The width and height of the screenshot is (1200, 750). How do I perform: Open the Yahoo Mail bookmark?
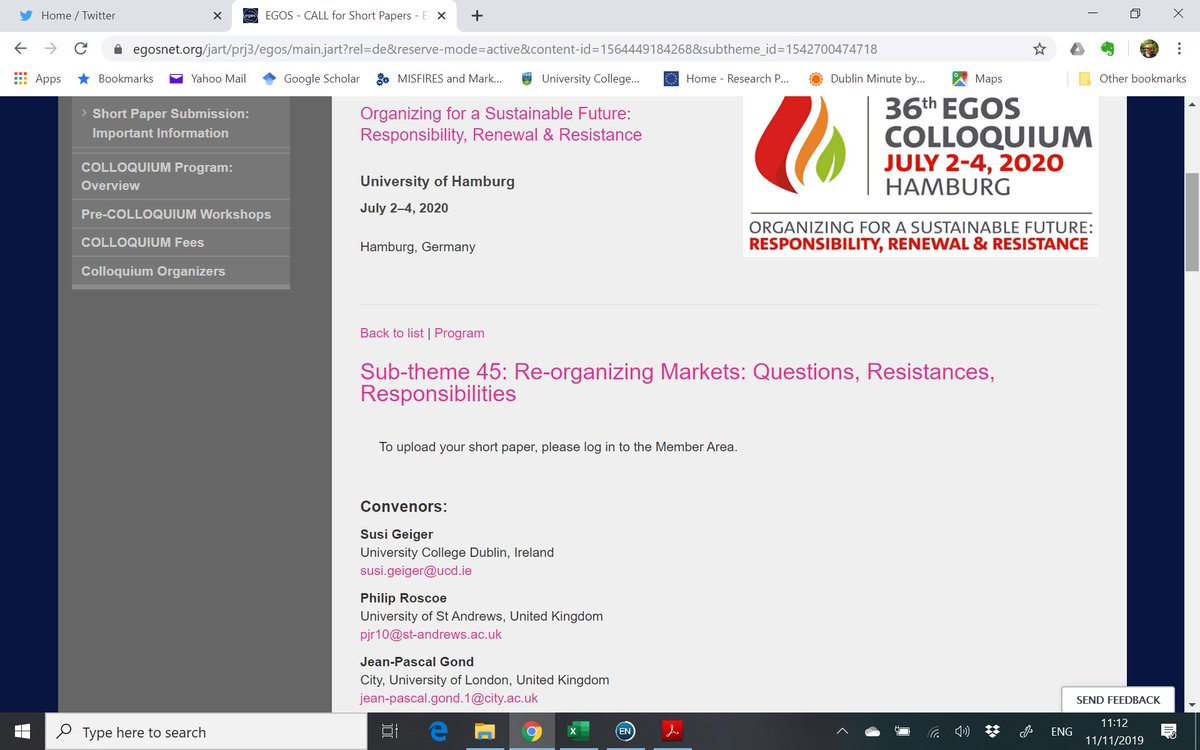[x=207, y=78]
